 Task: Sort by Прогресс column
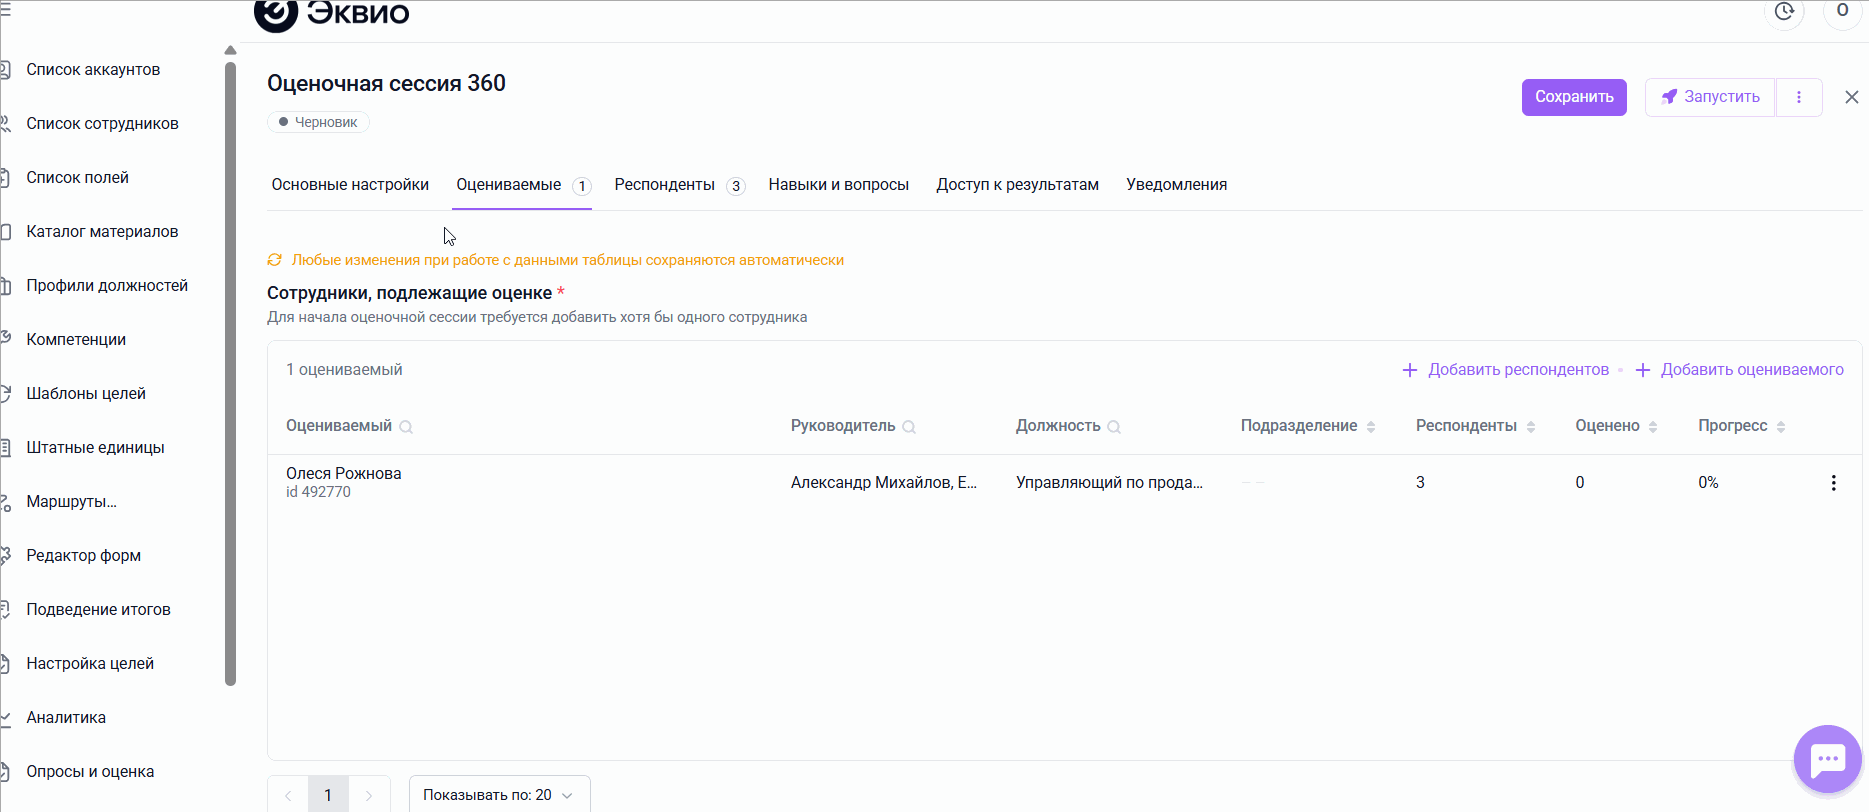pos(1781,427)
